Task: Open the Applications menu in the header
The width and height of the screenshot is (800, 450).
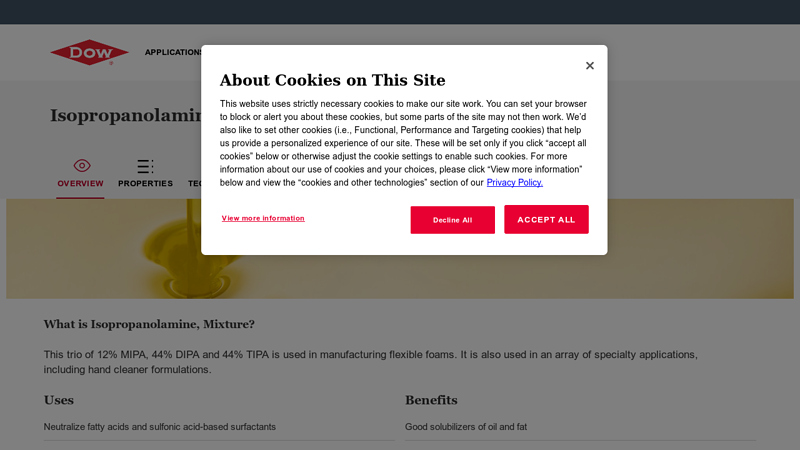Action: [173, 52]
